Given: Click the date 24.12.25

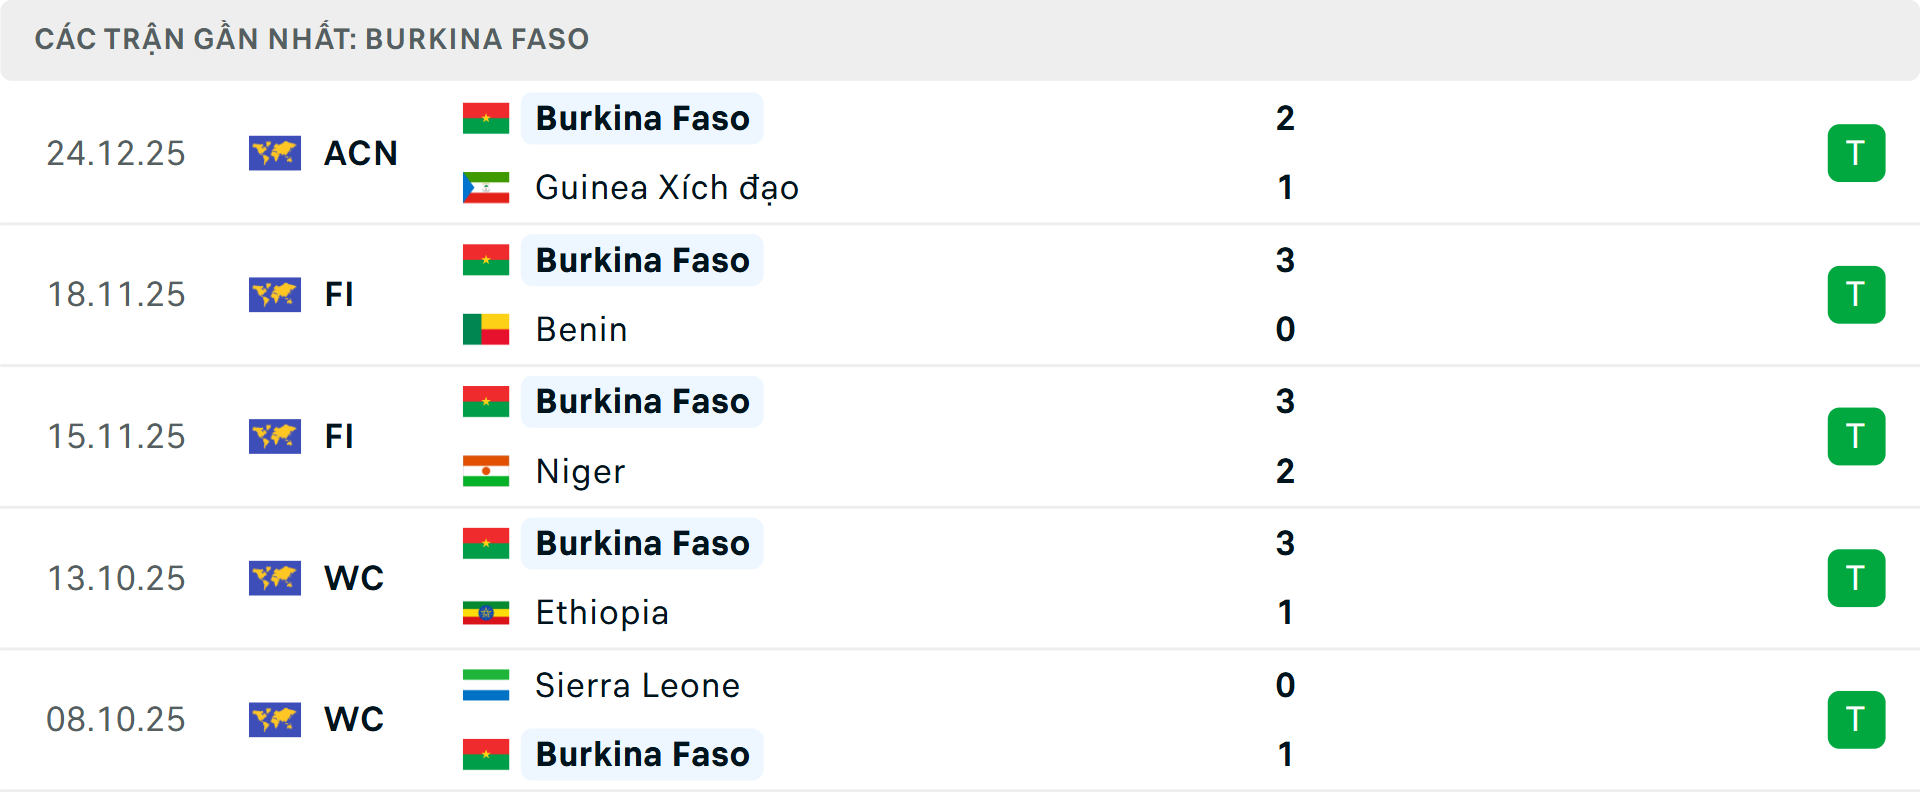Looking at the screenshot, I should click(116, 153).
